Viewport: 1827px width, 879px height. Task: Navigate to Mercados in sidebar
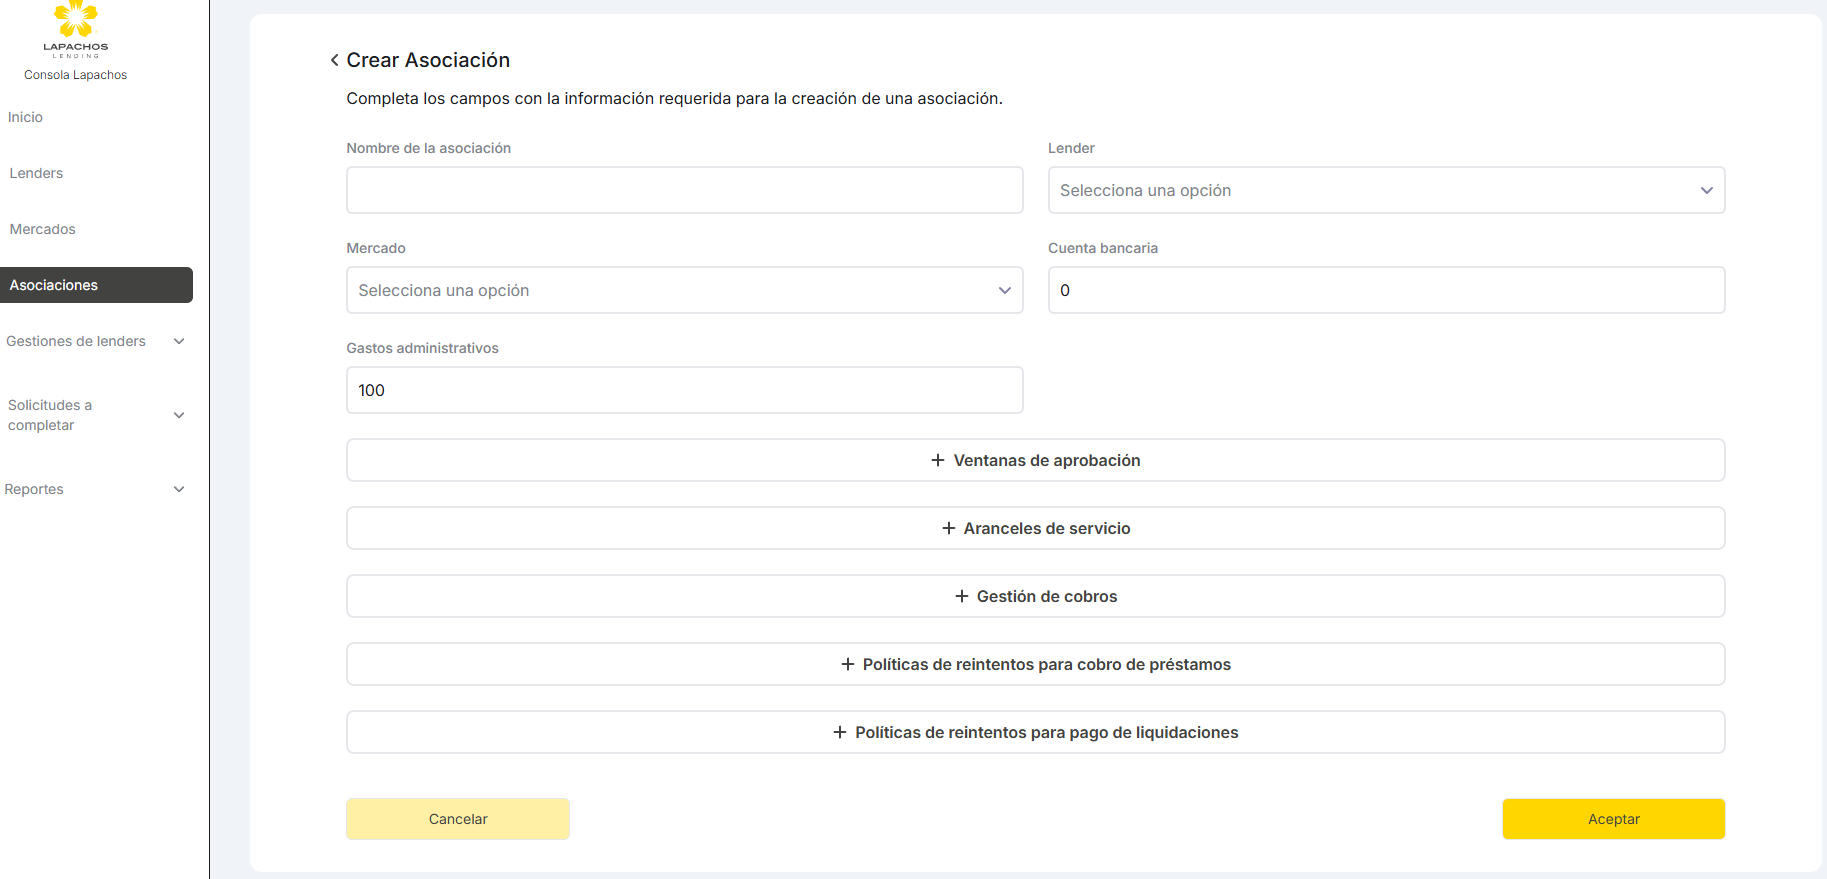[43, 229]
